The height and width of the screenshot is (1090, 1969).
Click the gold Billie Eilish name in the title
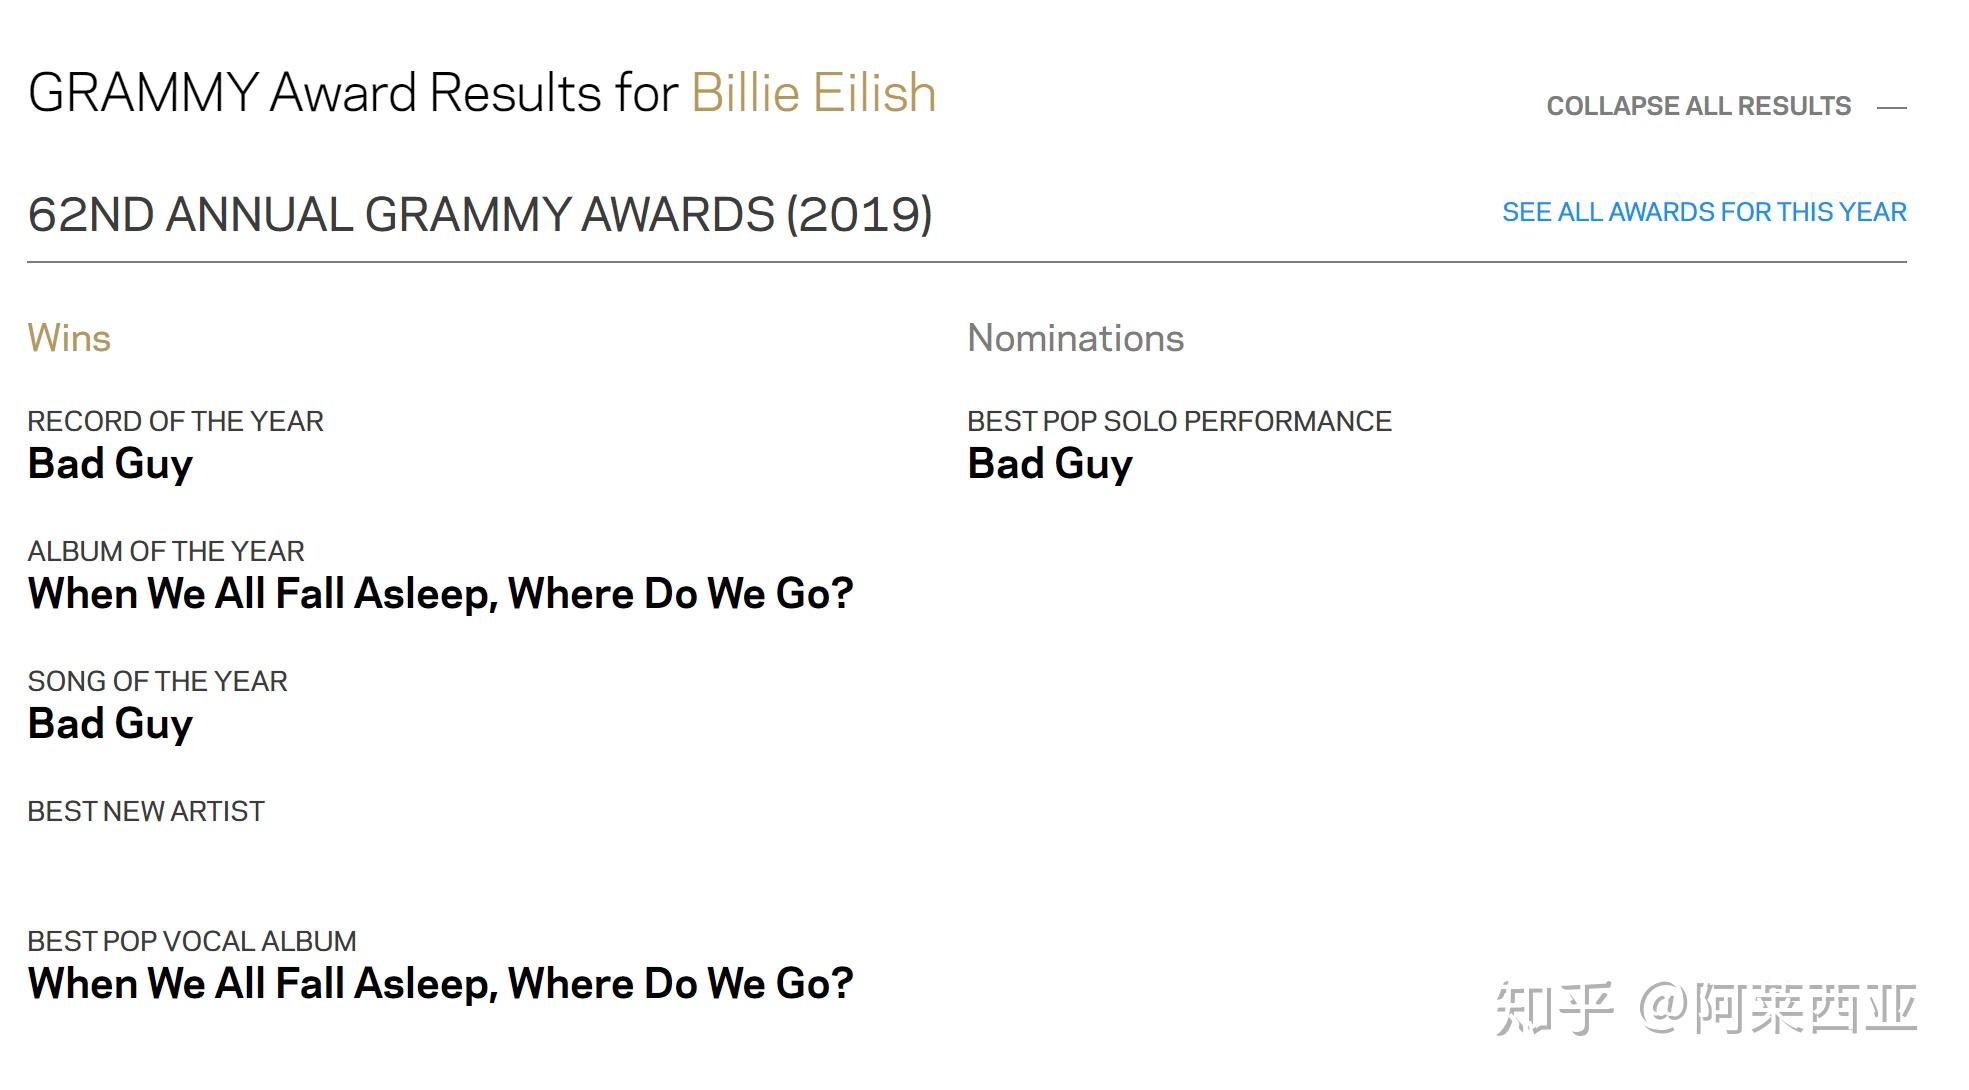813,93
